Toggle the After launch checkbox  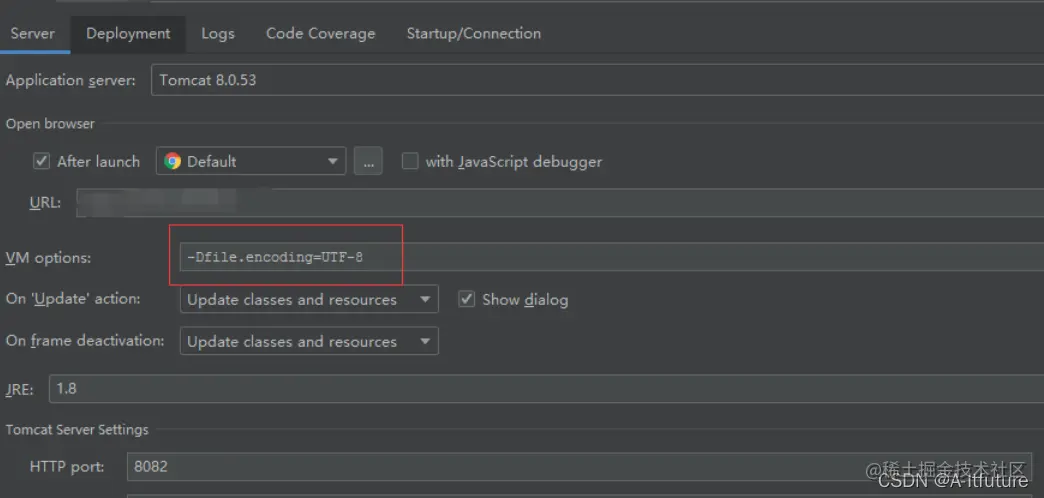click(42, 161)
